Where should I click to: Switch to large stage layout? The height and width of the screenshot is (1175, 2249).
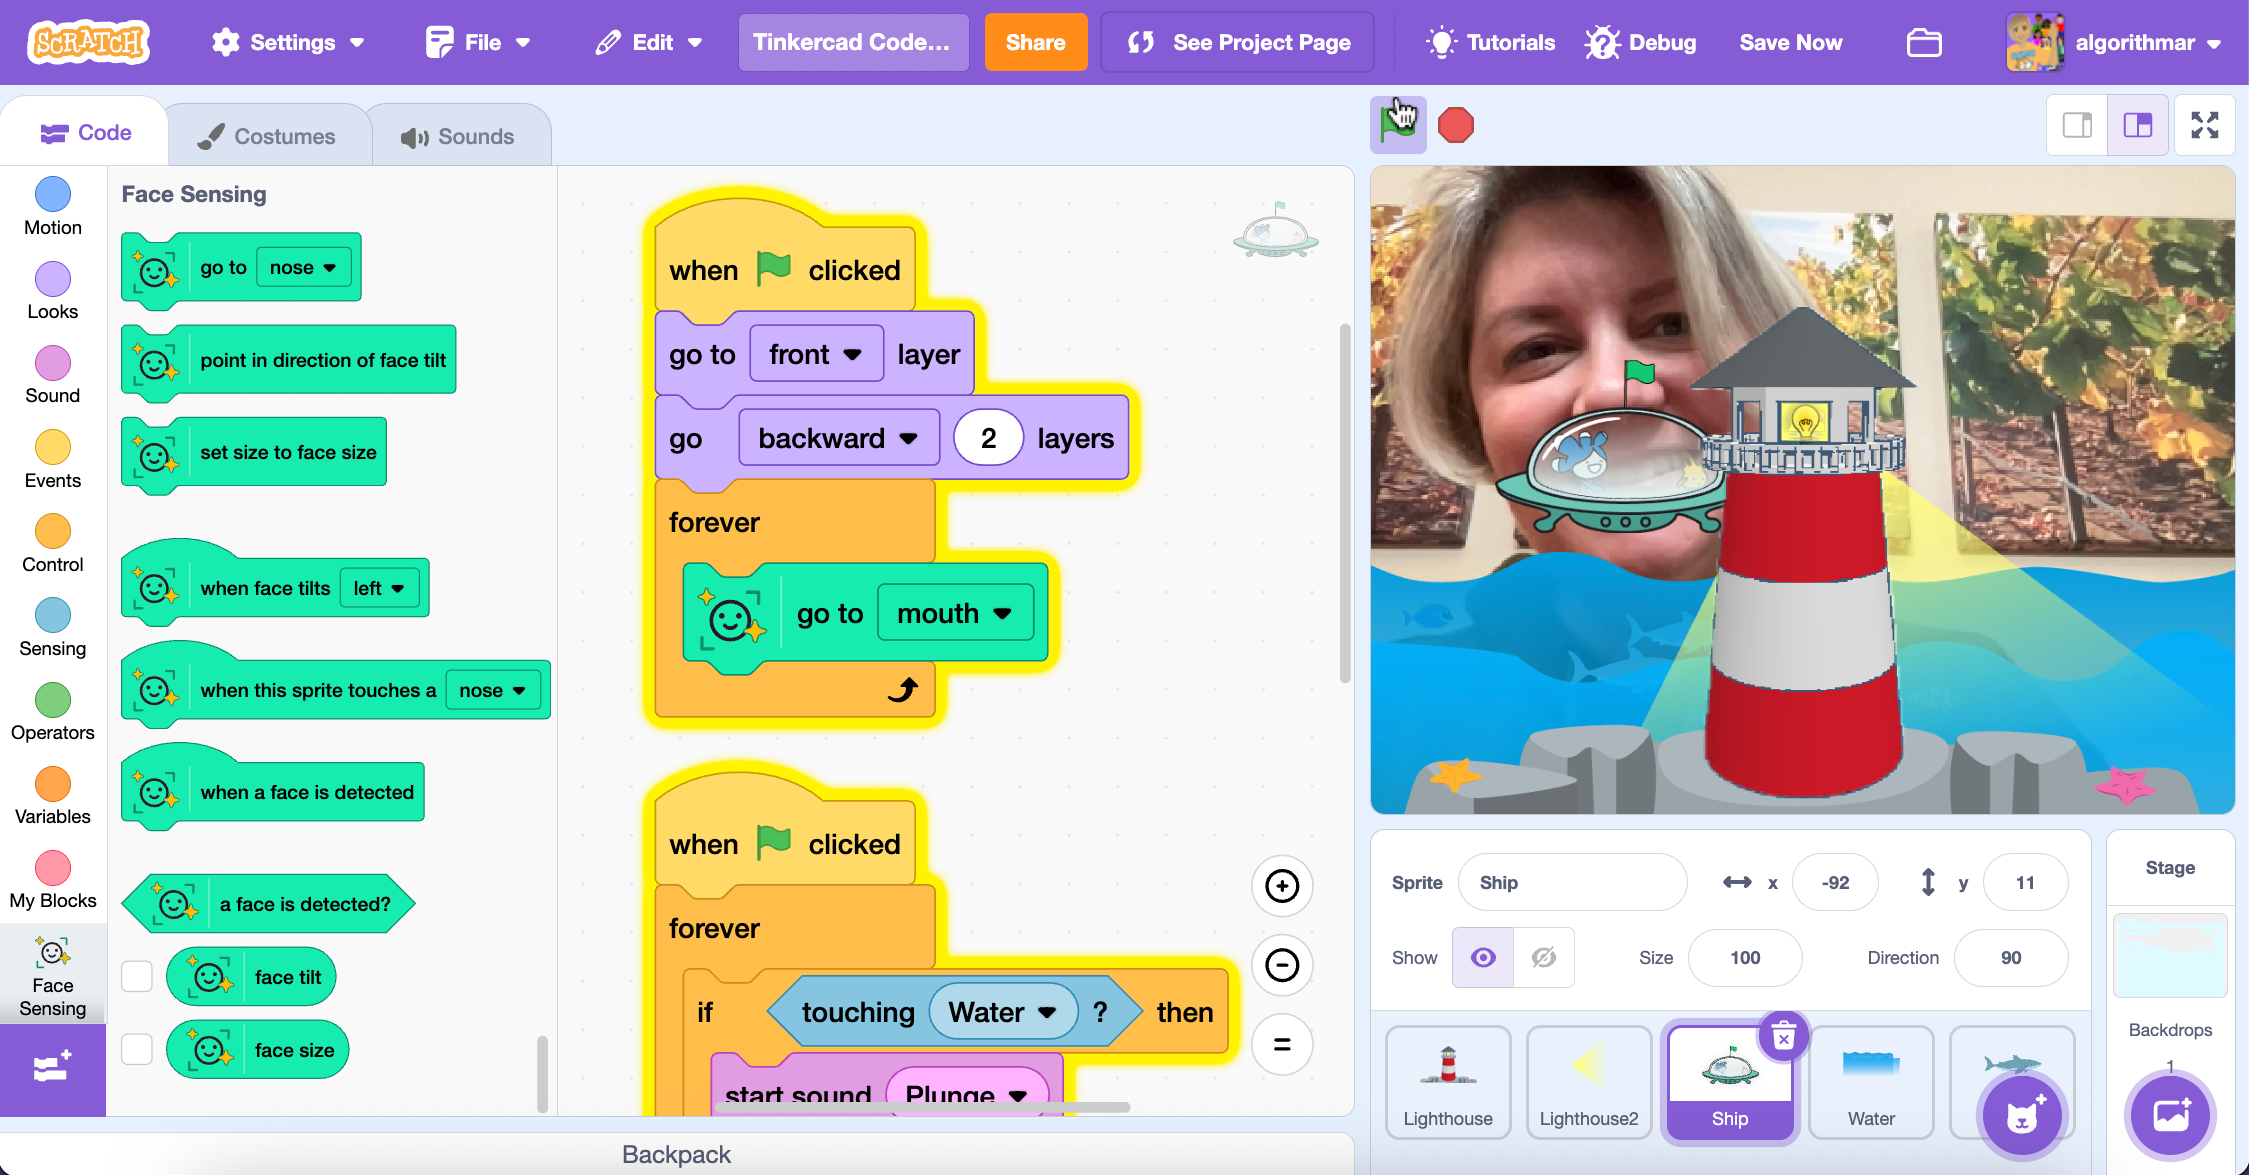tap(2138, 125)
